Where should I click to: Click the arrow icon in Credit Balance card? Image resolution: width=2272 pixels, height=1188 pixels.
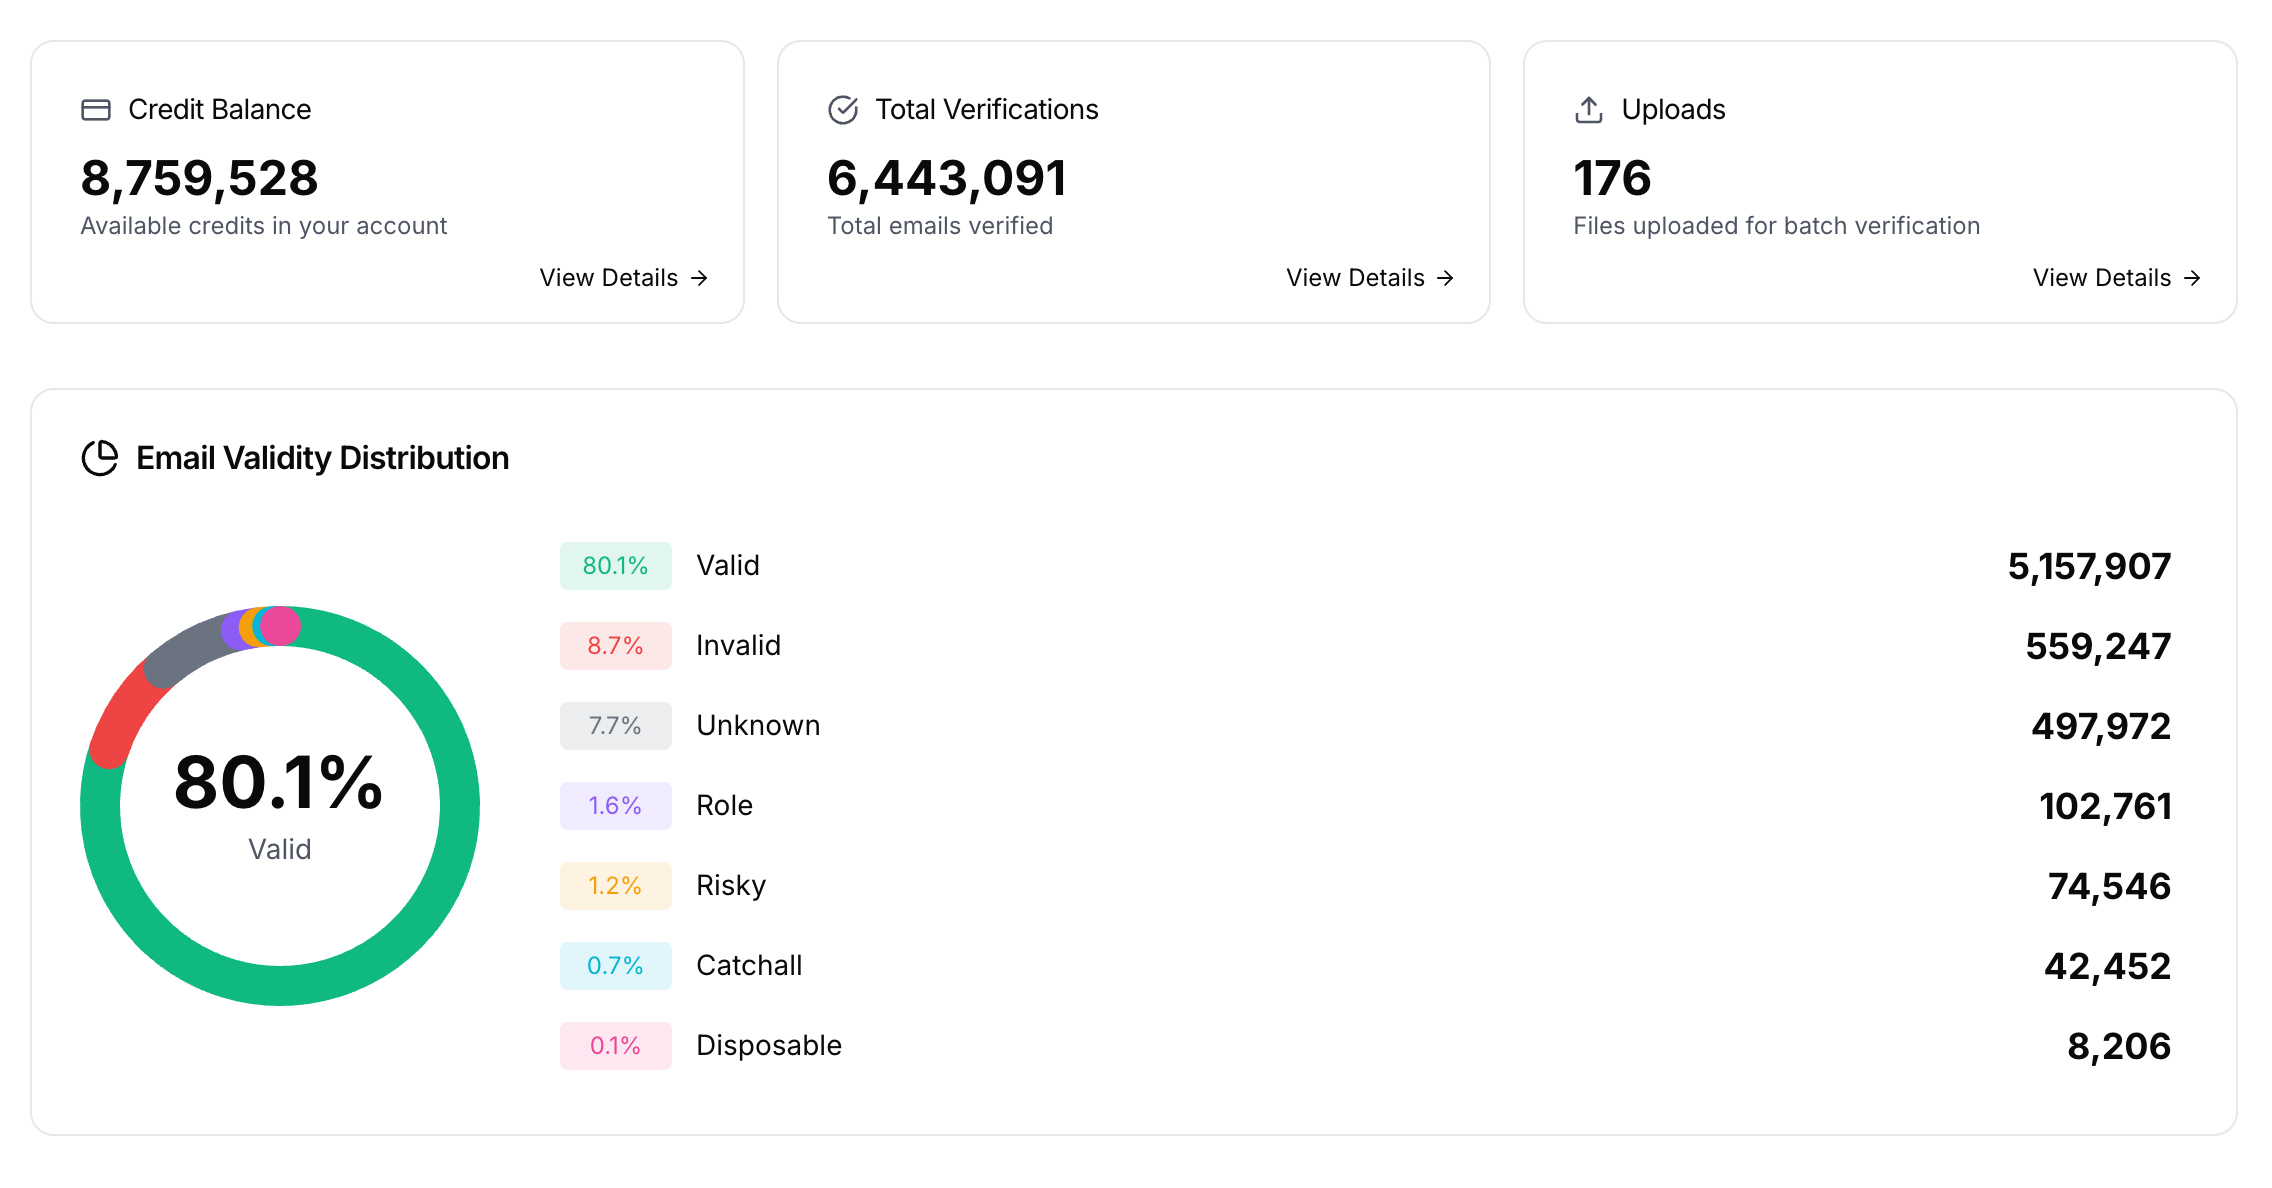pos(700,278)
